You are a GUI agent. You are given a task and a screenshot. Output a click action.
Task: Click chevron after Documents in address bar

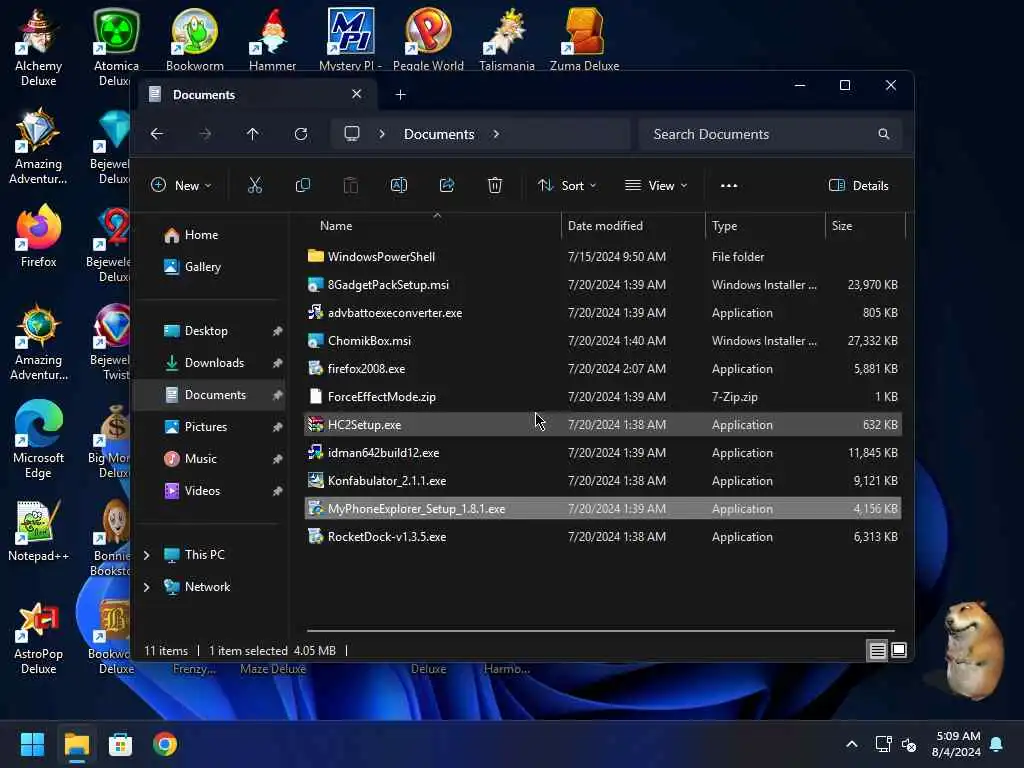[496, 134]
